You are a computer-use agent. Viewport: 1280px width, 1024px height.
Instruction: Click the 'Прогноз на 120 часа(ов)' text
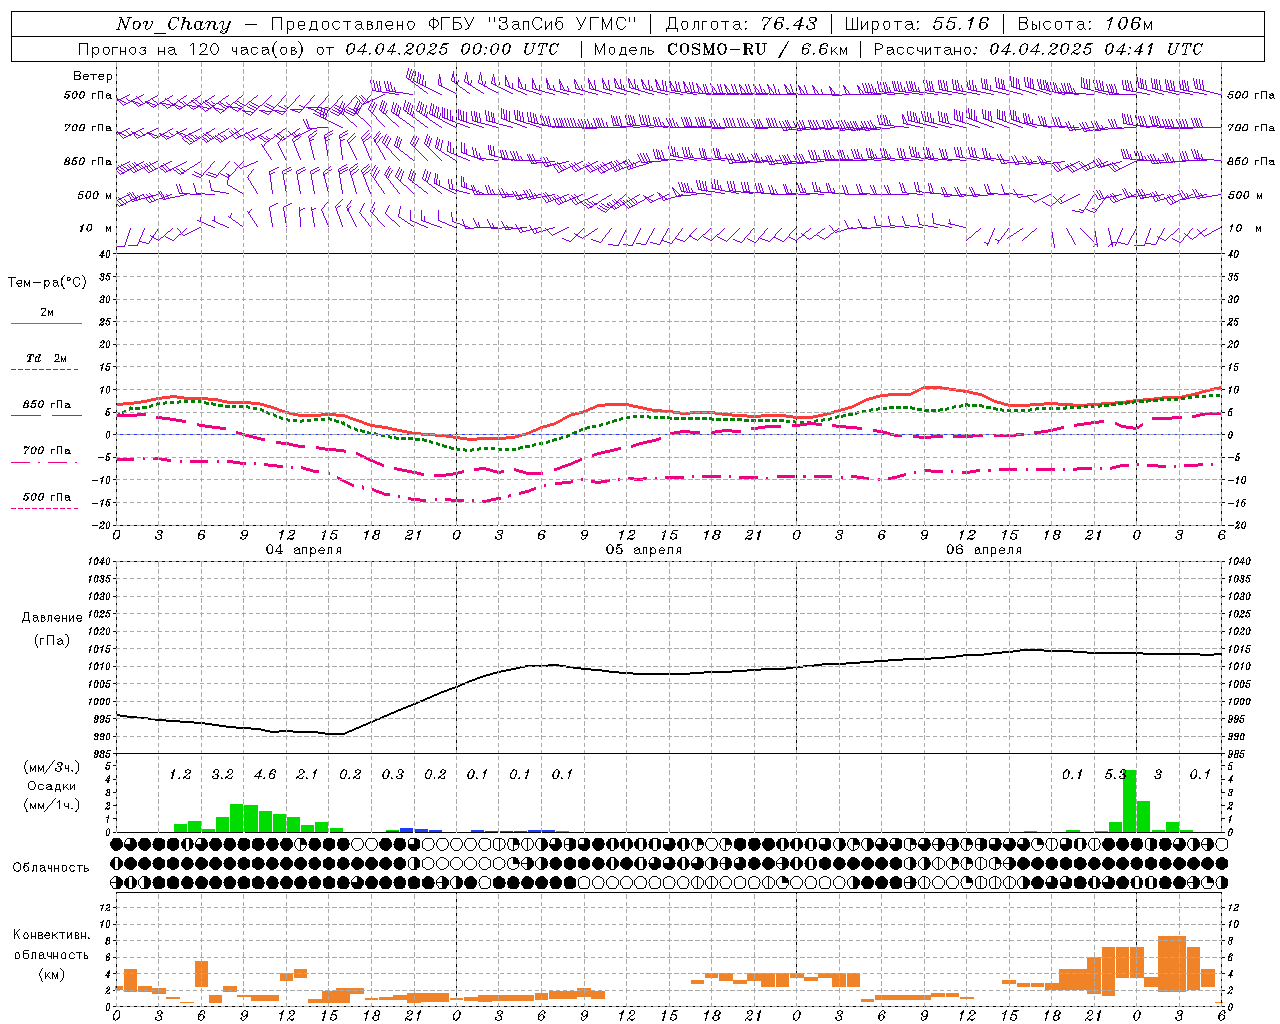click(192, 49)
